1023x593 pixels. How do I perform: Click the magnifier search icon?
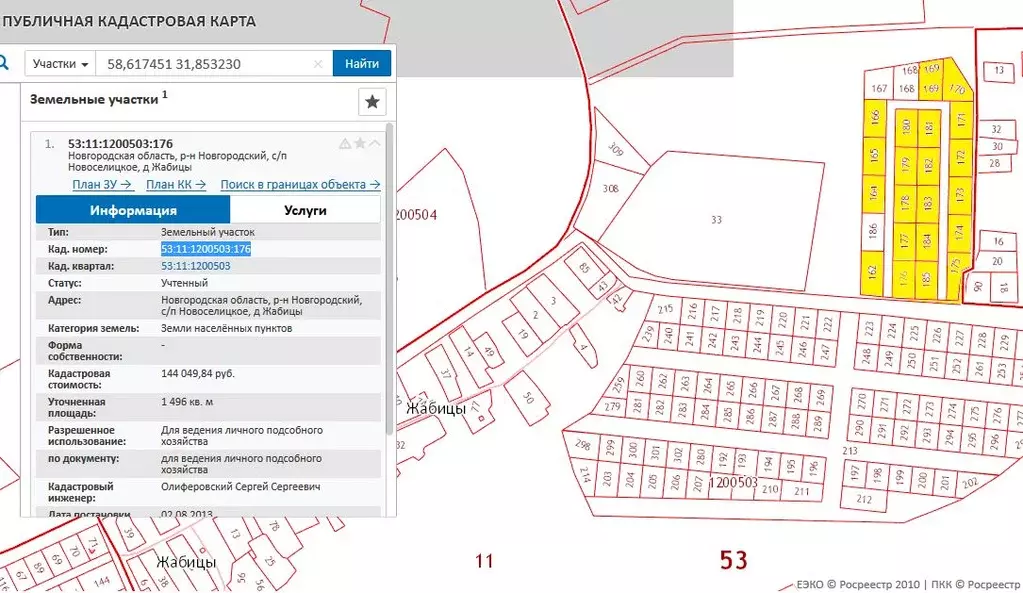[x=4, y=63]
